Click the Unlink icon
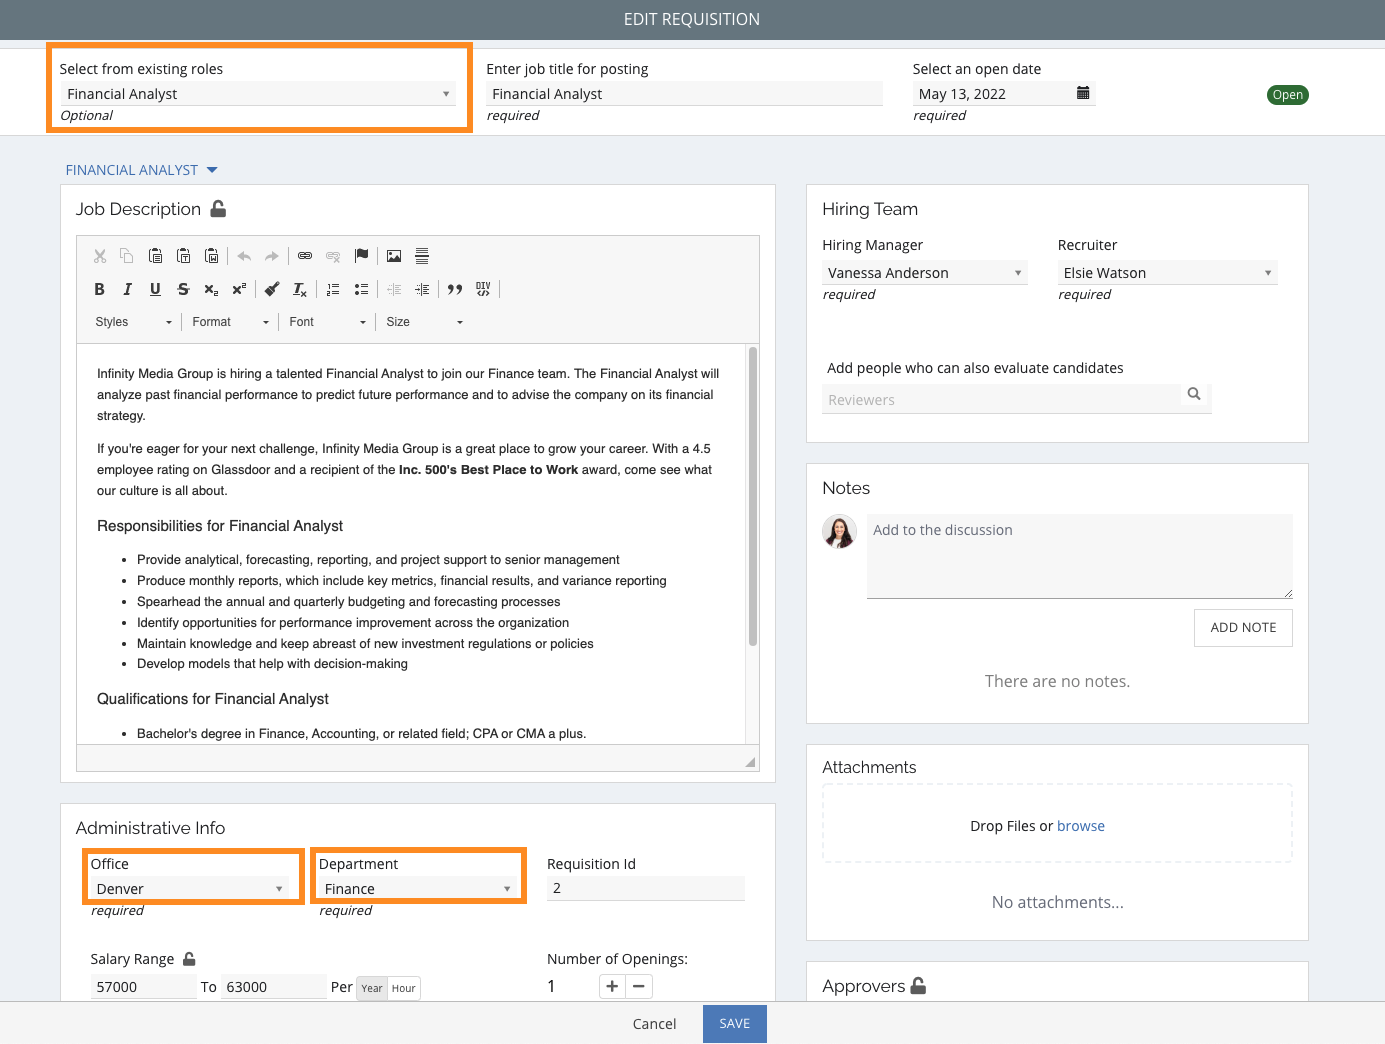 coord(333,256)
